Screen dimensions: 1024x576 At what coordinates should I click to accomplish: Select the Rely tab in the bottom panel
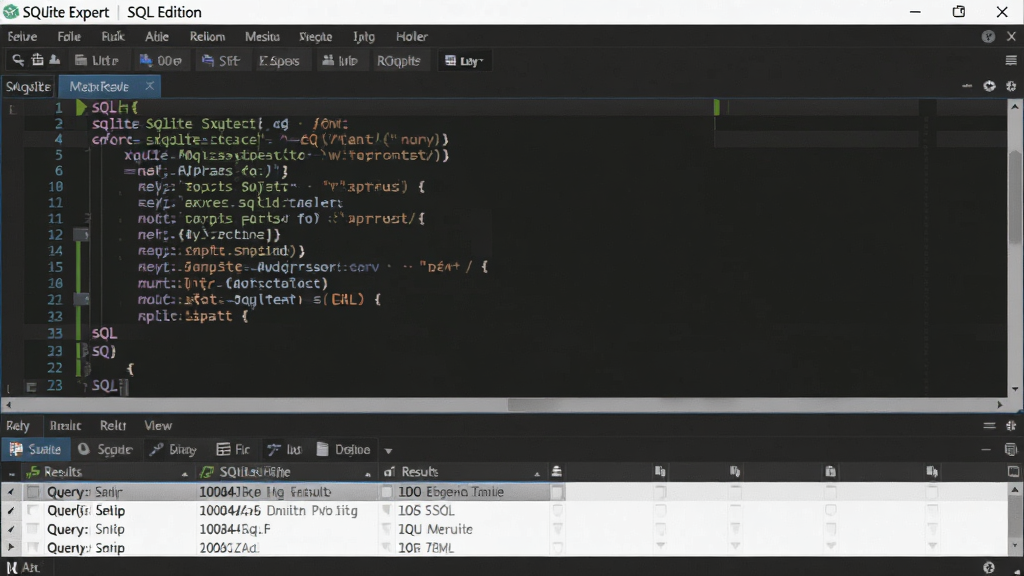point(18,426)
